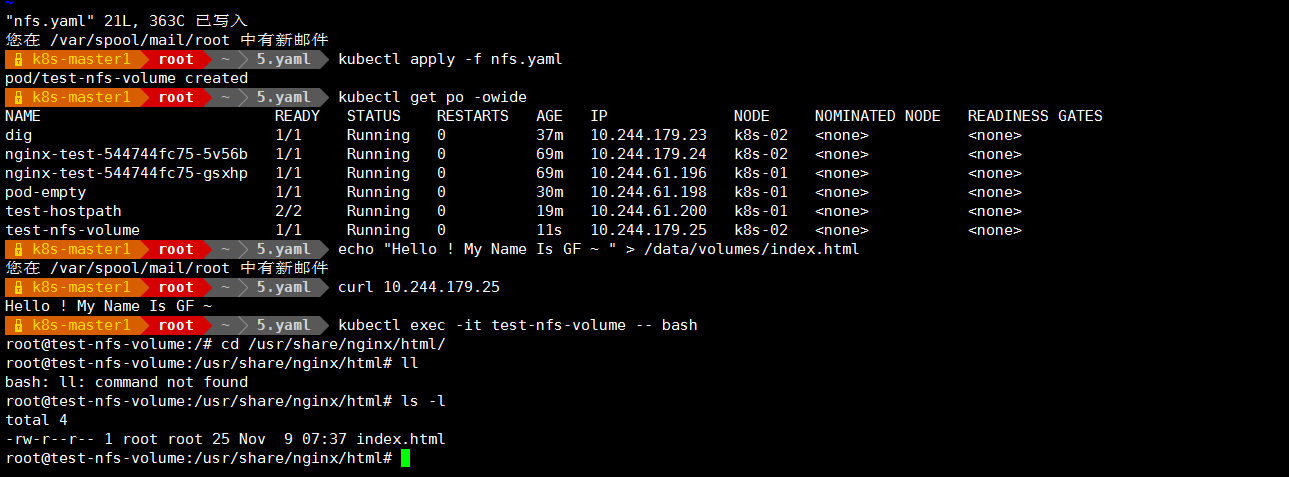Click IP address 10.244.179.24
The height and width of the screenshot is (477, 1289).
coord(648,154)
